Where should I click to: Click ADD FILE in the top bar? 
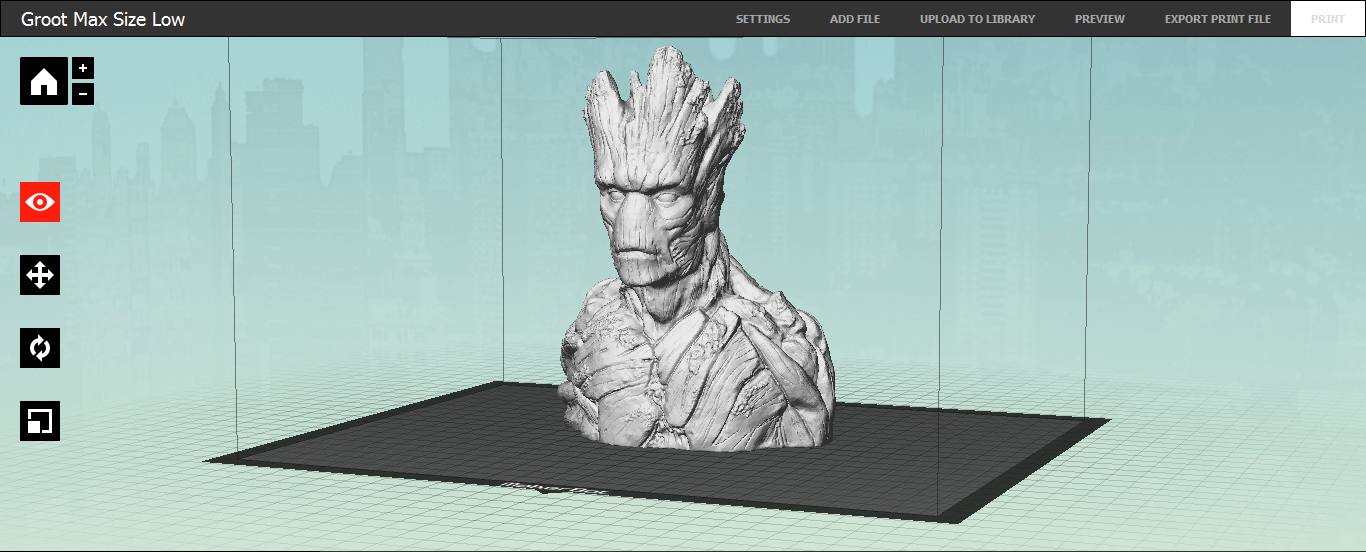point(855,19)
